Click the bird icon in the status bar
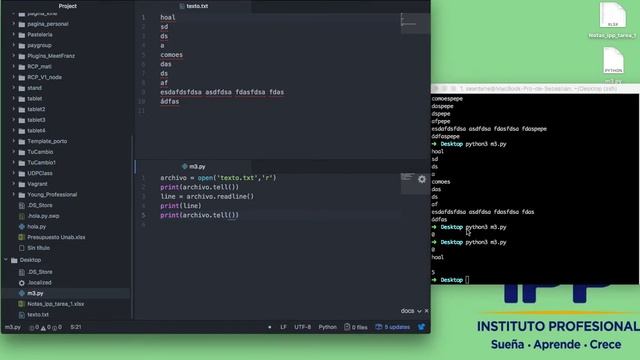 click(x=421, y=327)
